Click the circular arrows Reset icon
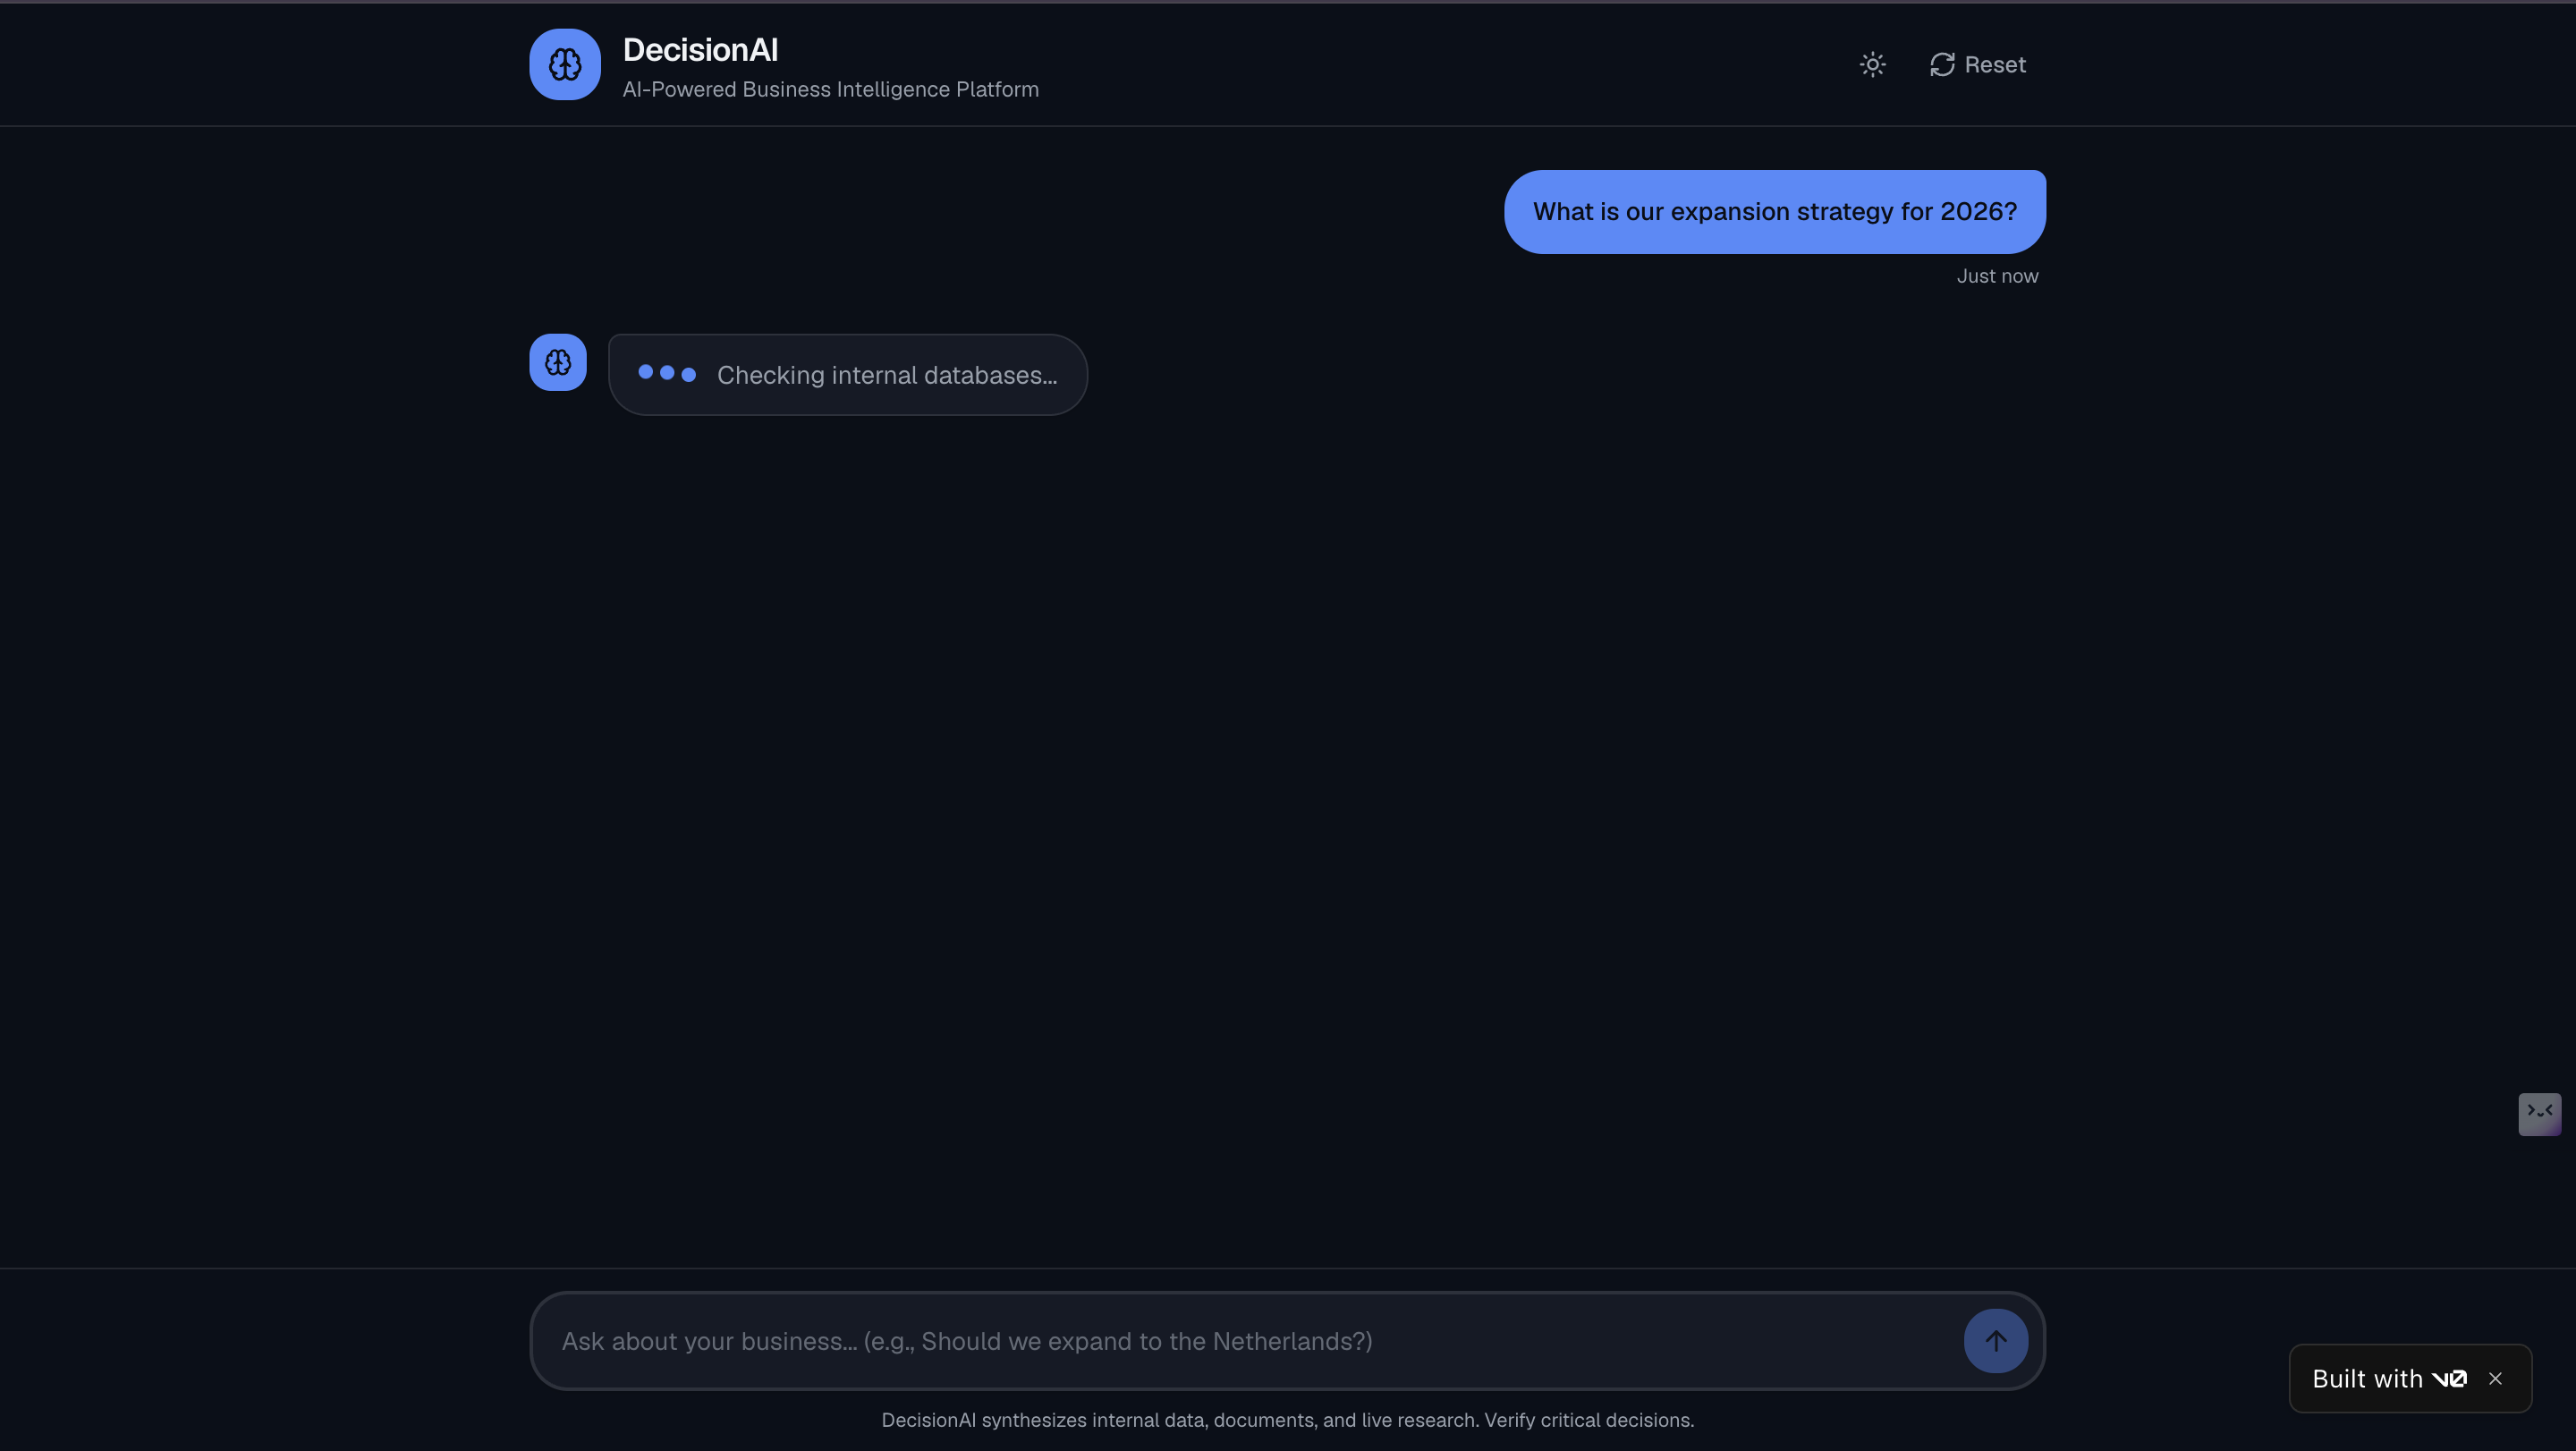The width and height of the screenshot is (2576, 1451). tap(1942, 65)
